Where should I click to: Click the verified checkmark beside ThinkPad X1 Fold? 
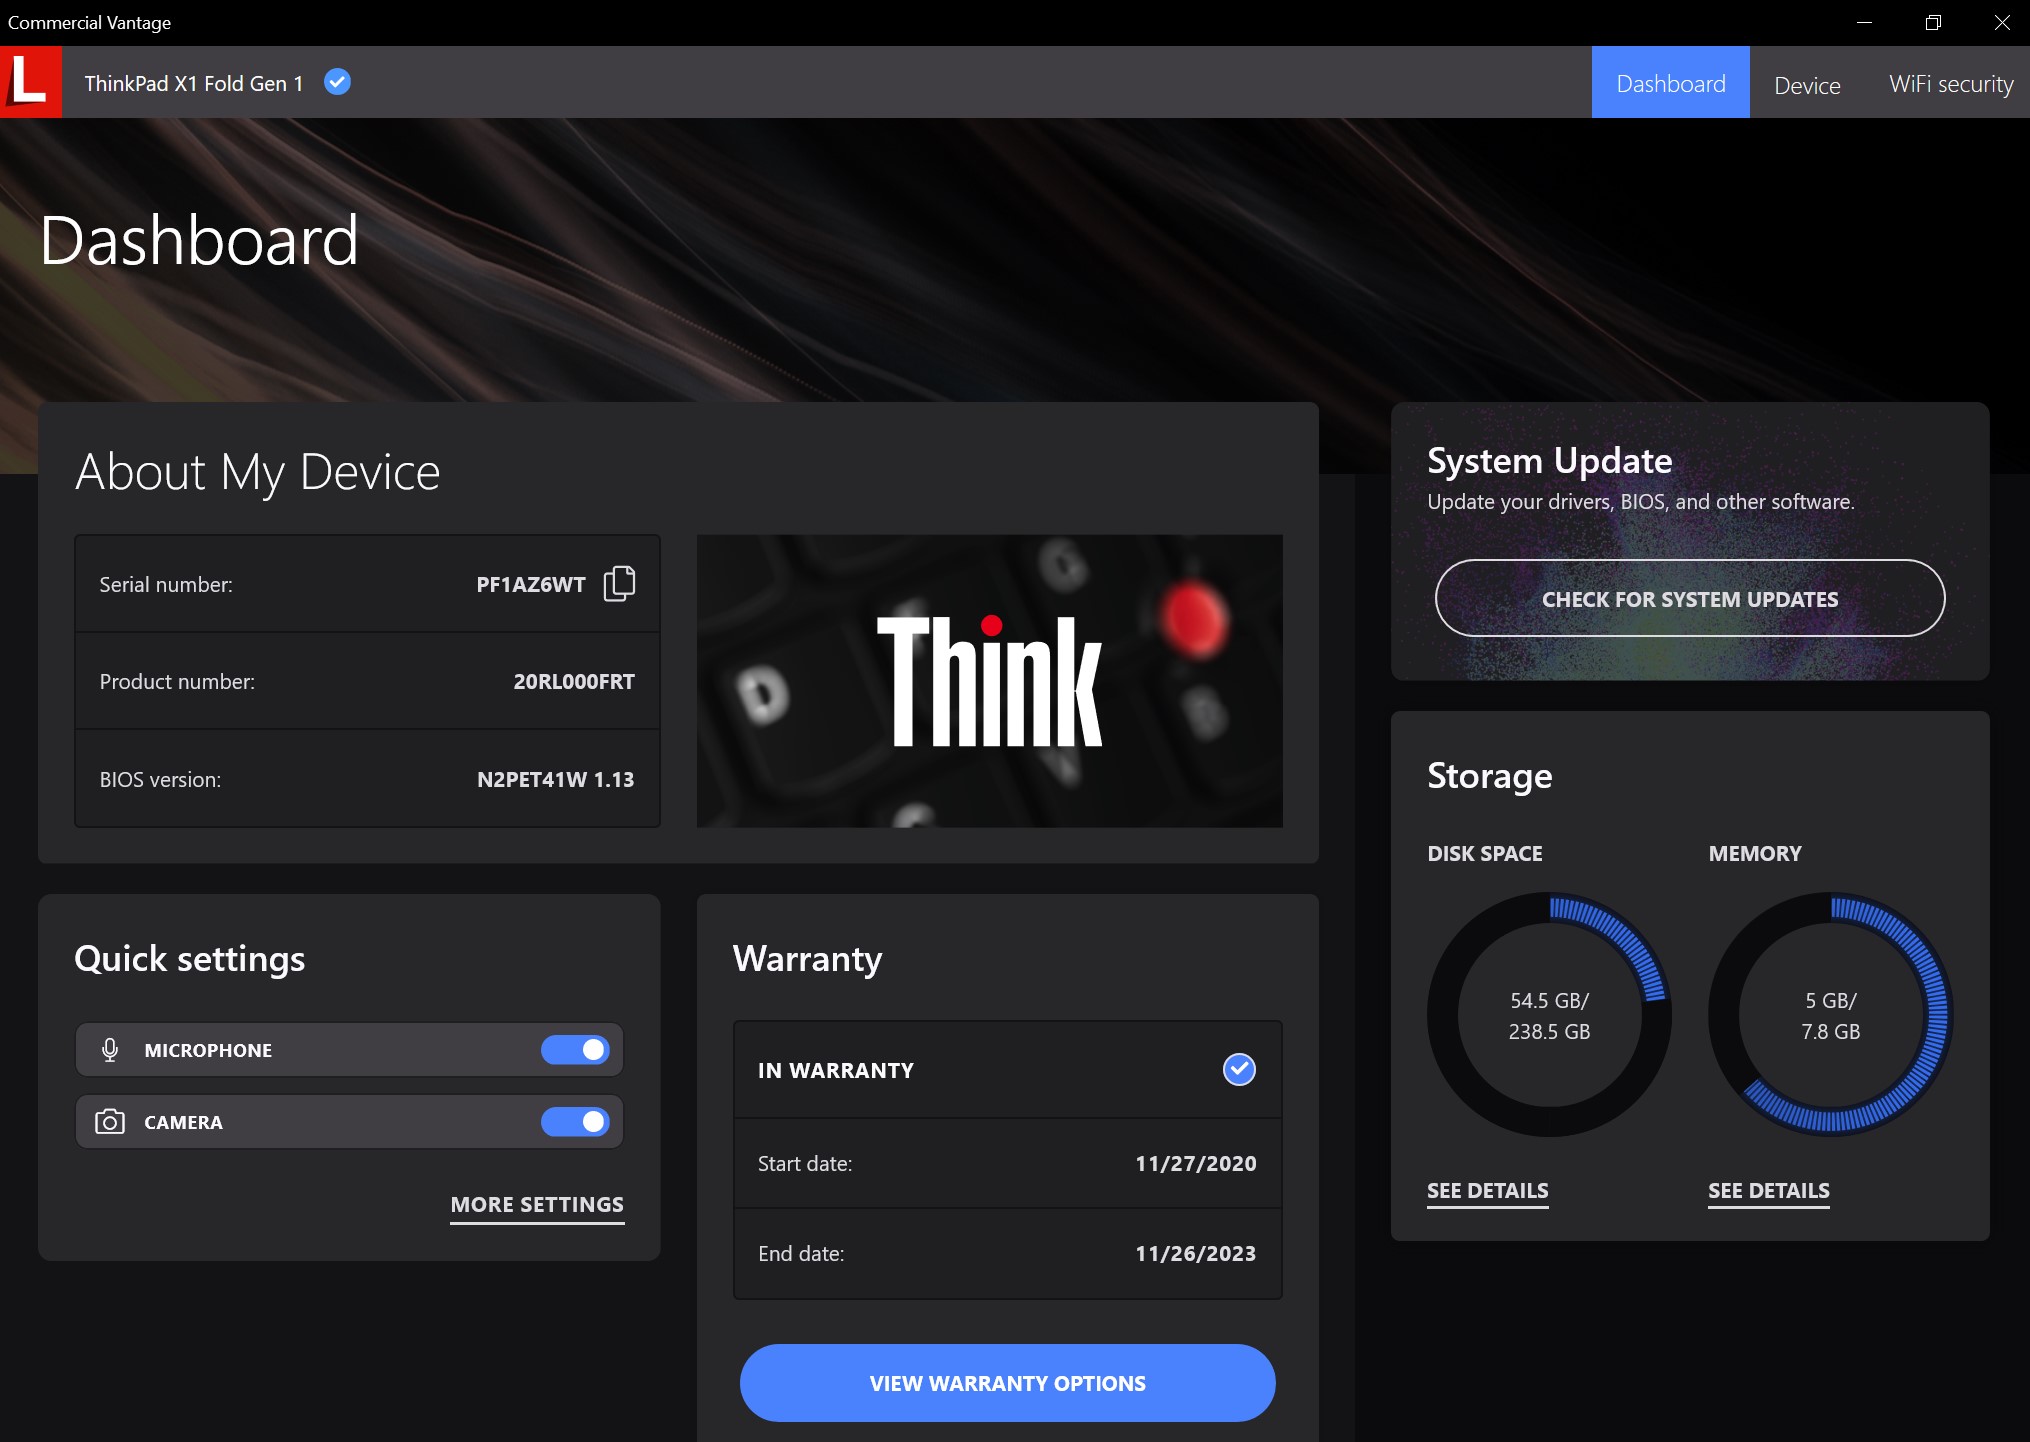(x=338, y=82)
